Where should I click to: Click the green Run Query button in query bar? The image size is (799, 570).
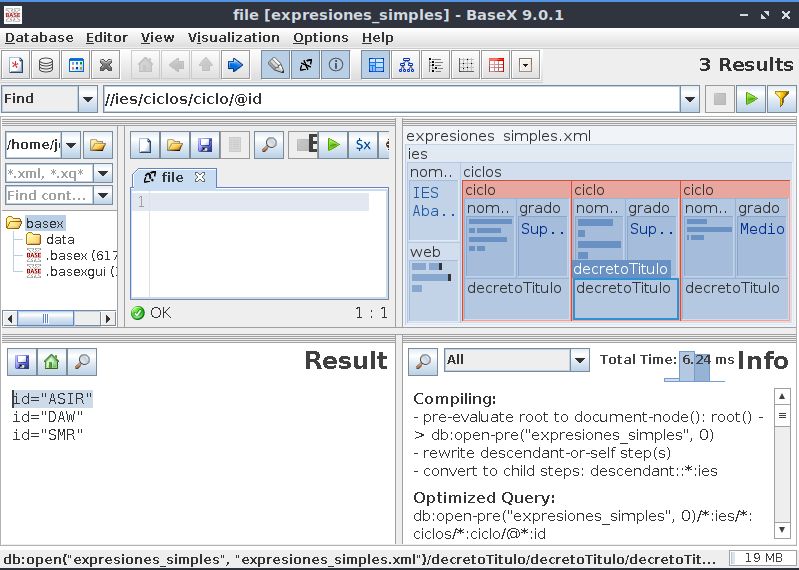[749, 99]
